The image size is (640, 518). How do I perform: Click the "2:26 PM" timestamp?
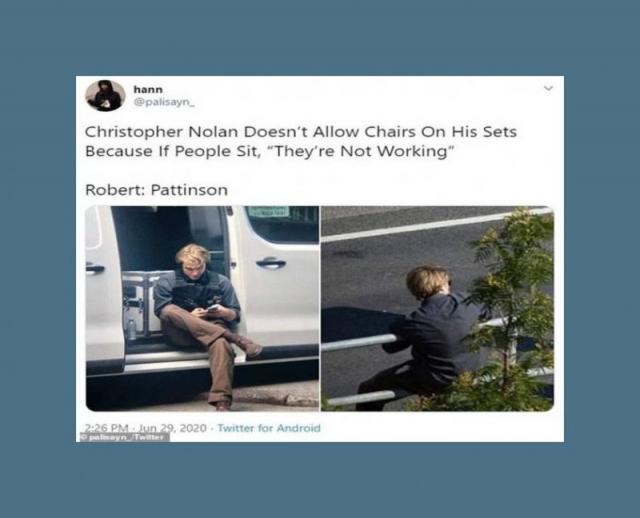coord(106,428)
